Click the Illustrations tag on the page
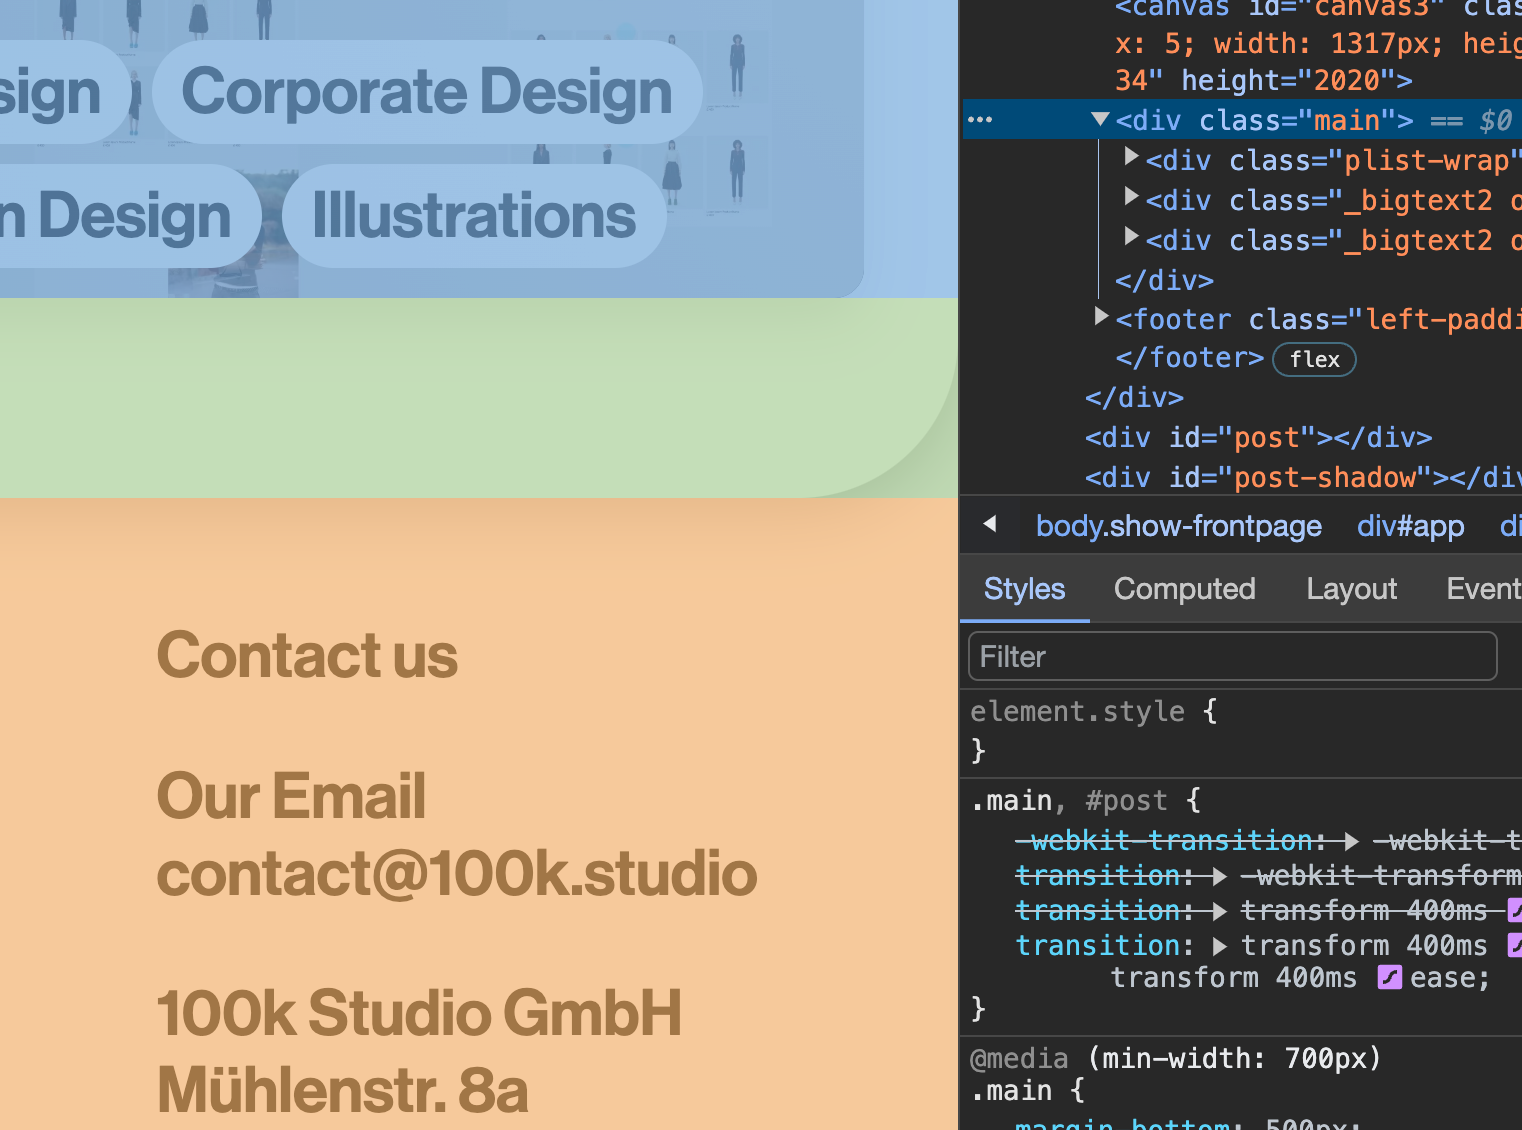 [x=474, y=216]
